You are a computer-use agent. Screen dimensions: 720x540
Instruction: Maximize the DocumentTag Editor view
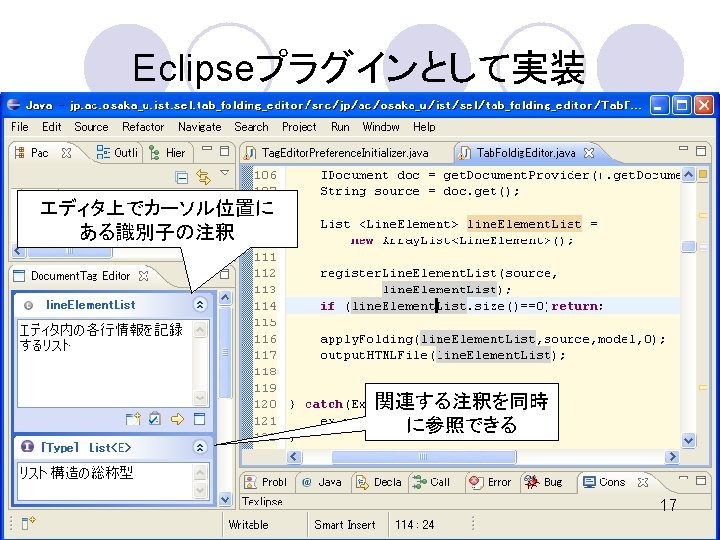225,274
